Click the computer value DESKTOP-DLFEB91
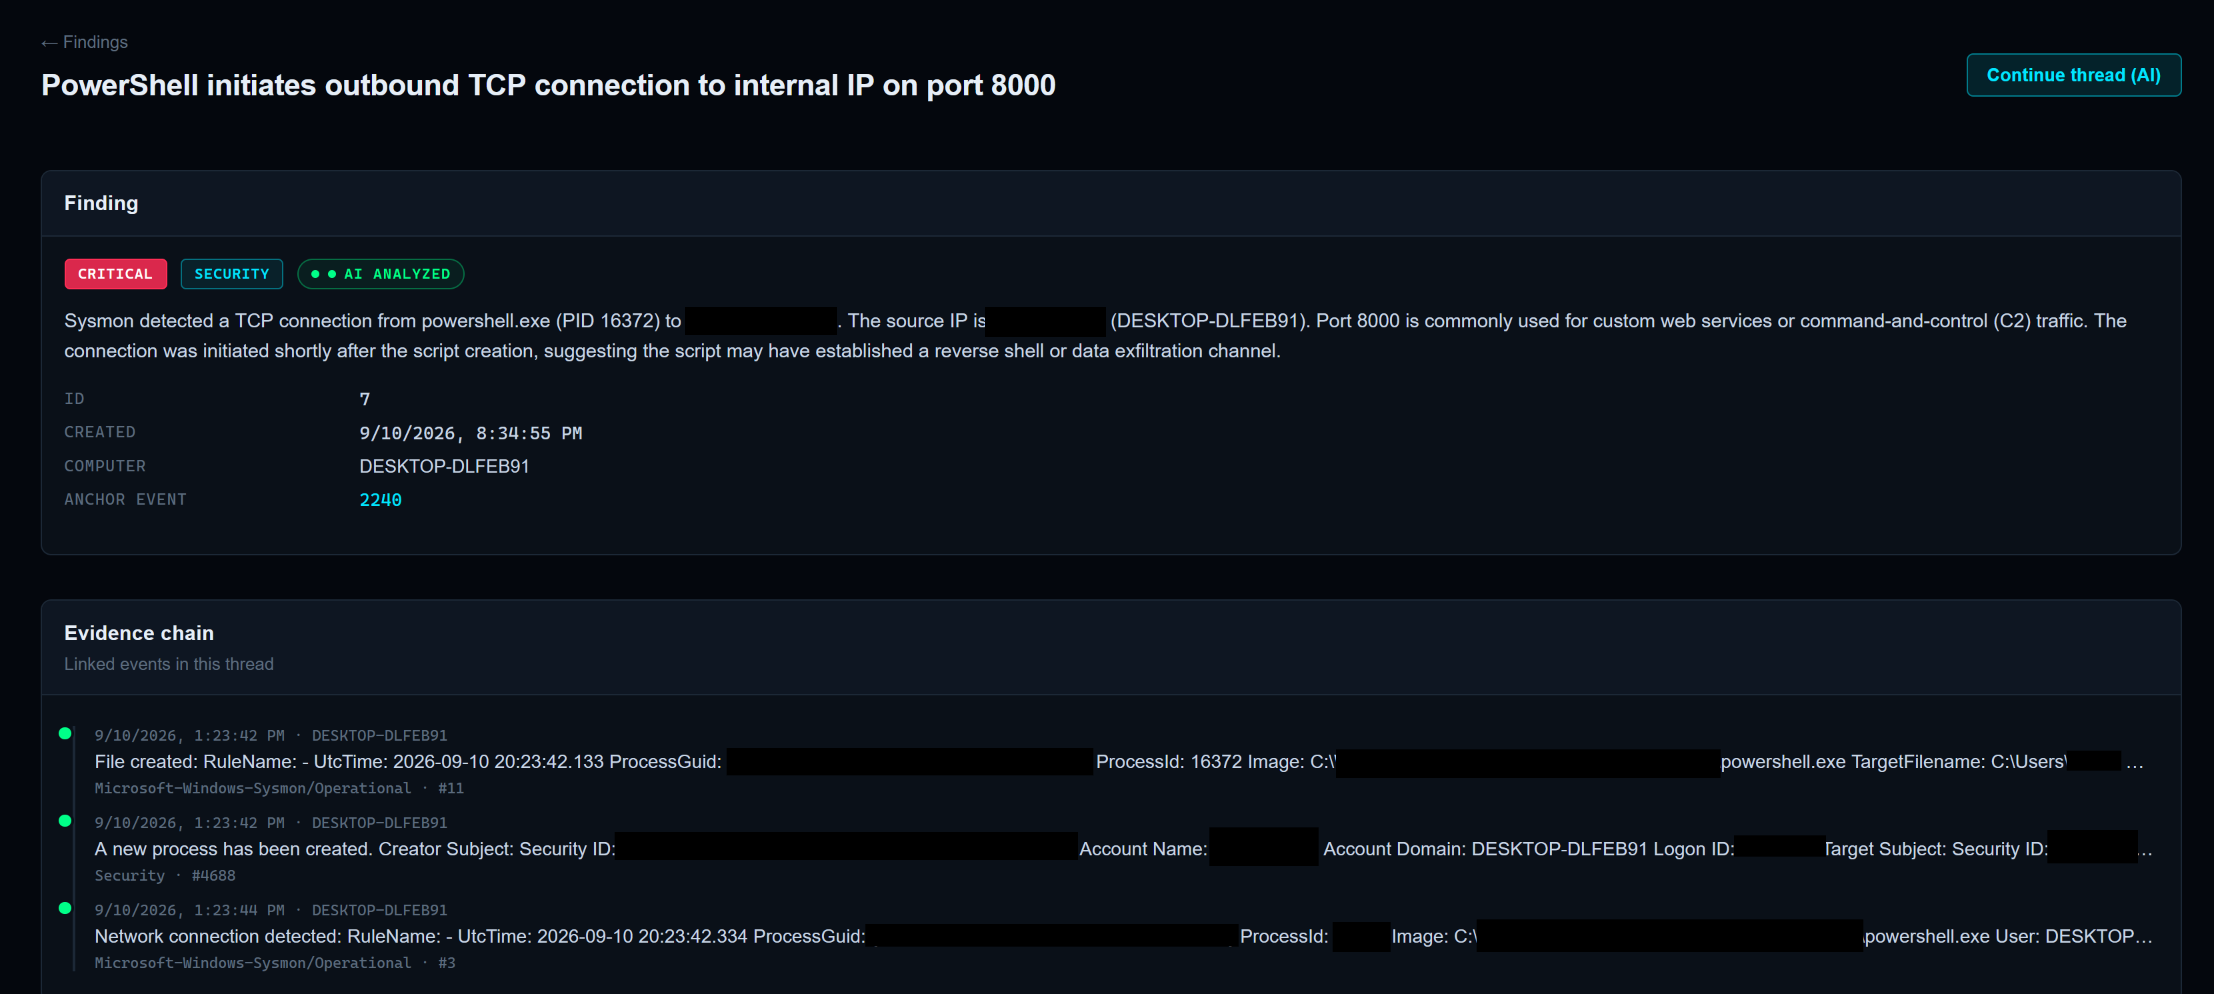The height and width of the screenshot is (994, 2214). (444, 466)
